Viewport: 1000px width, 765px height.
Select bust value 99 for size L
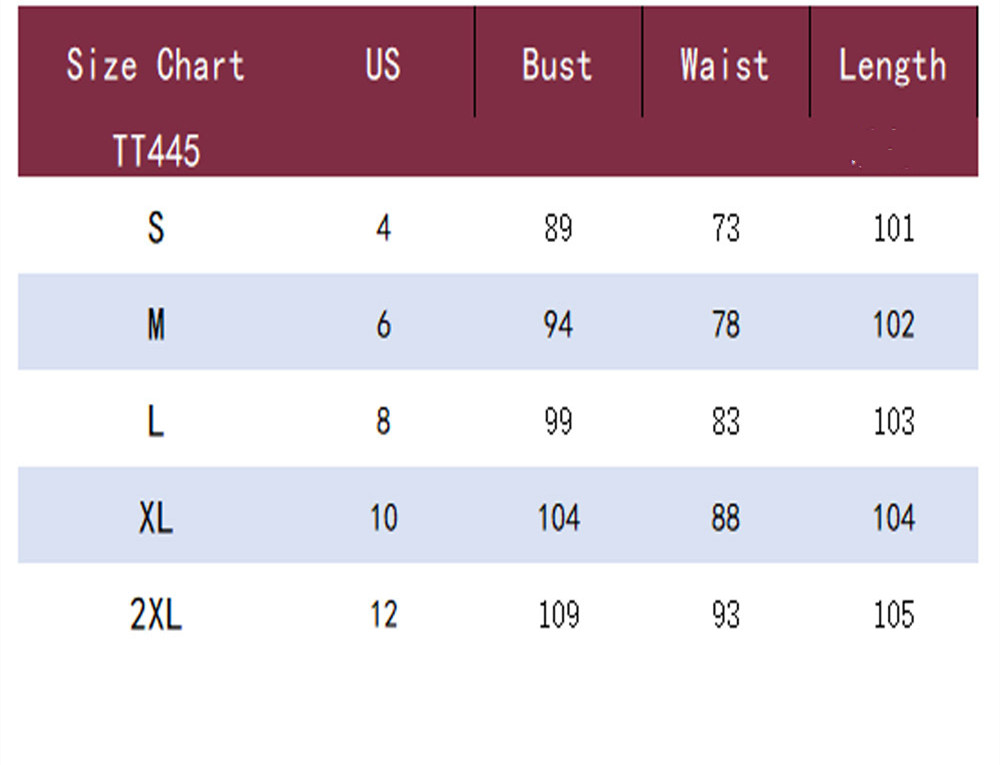[x=558, y=422]
